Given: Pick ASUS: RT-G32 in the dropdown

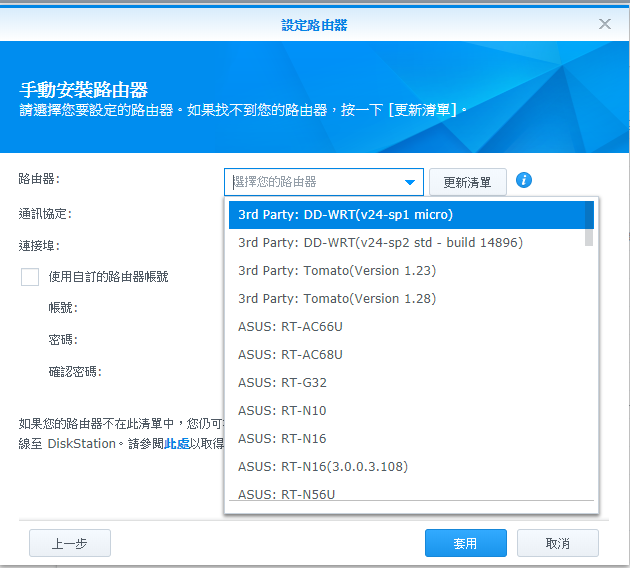Looking at the screenshot, I should (411, 383).
